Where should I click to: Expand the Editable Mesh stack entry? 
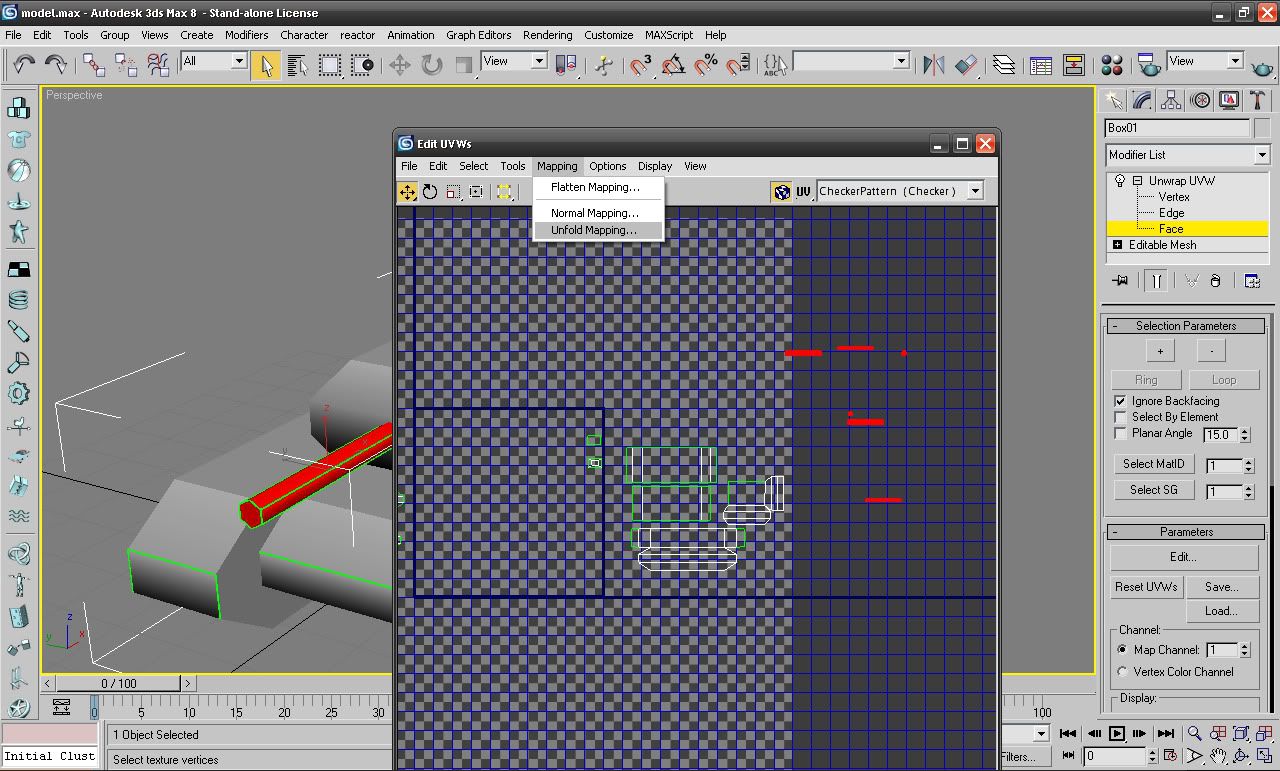(1117, 245)
